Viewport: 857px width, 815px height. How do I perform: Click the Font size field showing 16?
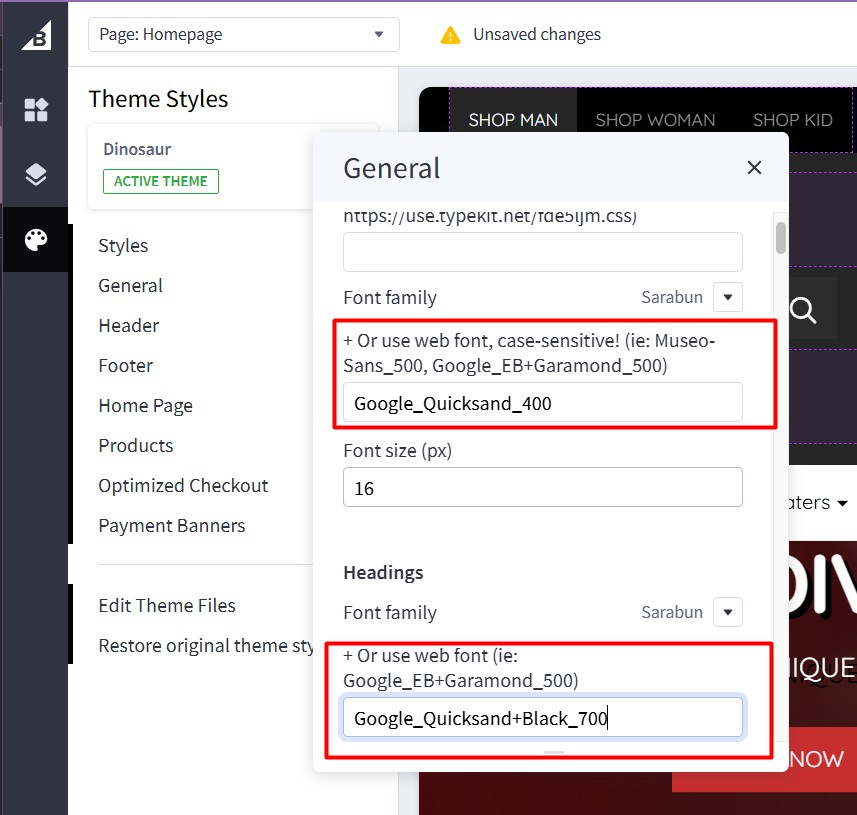point(543,487)
